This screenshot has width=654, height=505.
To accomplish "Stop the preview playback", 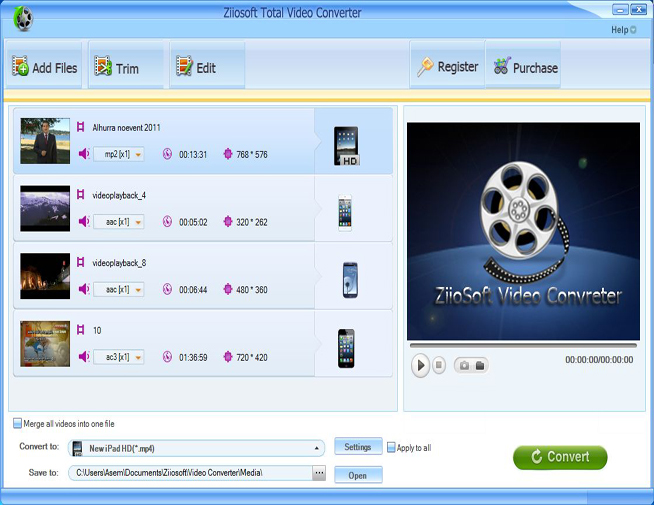I will tap(439, 365).
